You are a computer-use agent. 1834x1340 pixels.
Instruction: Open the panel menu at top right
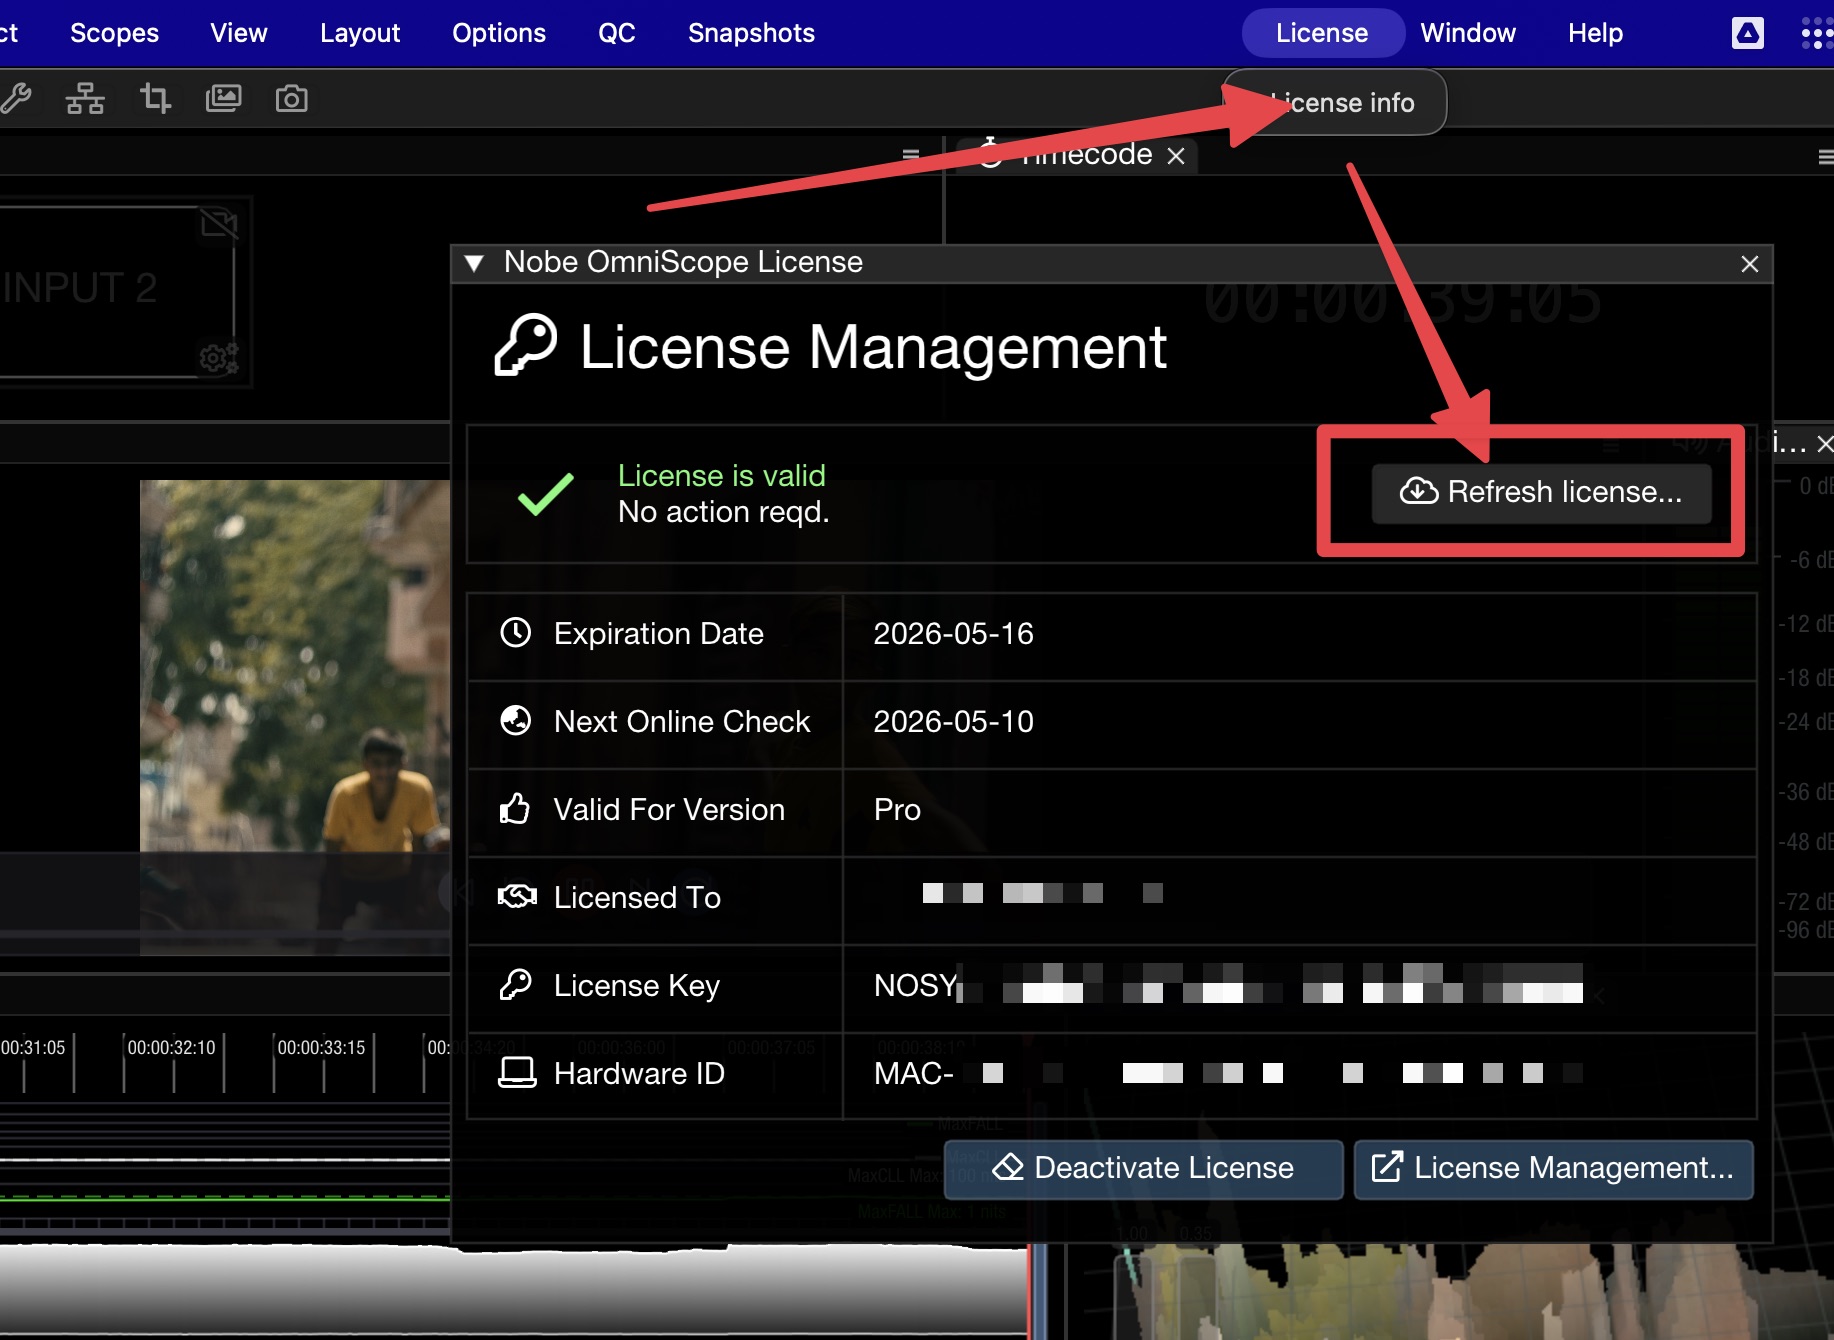pyautogui.click(x=1824, y=157)
